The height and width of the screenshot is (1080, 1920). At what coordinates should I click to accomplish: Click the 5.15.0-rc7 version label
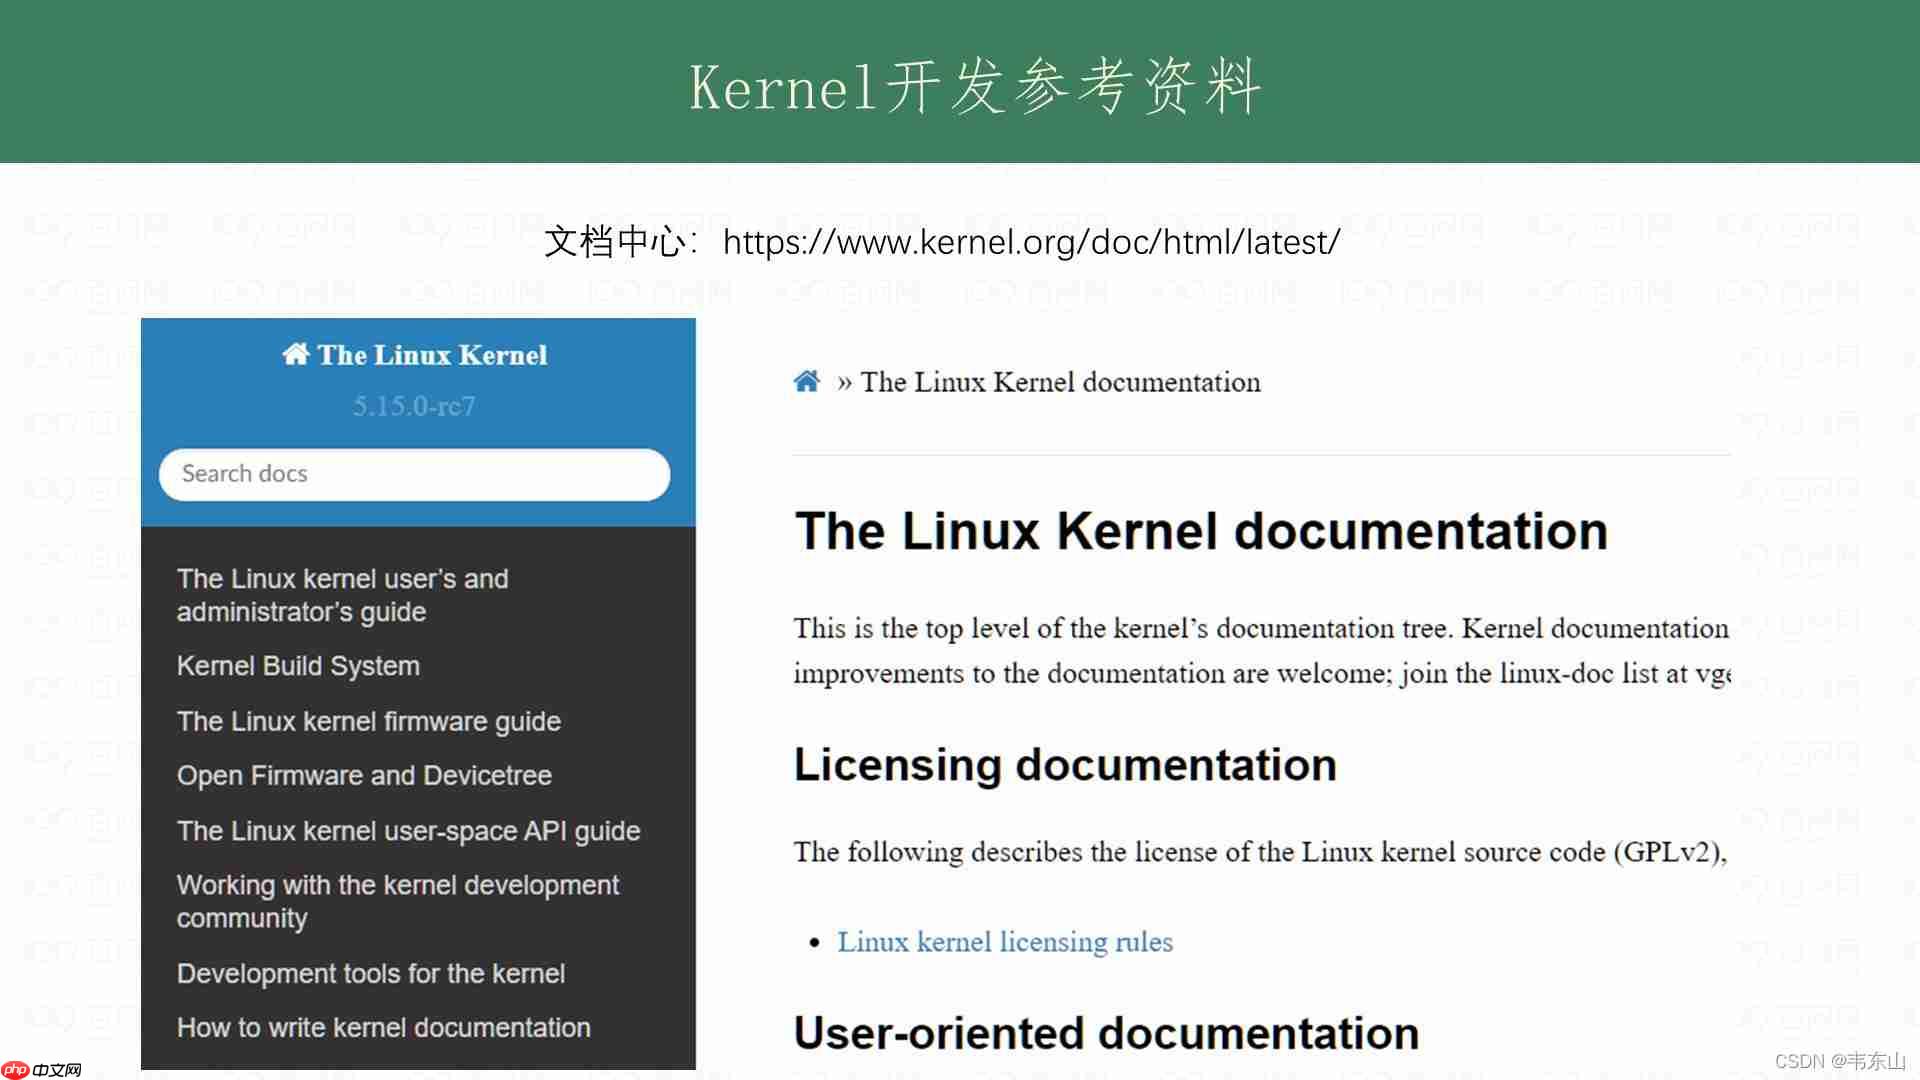(414, 406)
